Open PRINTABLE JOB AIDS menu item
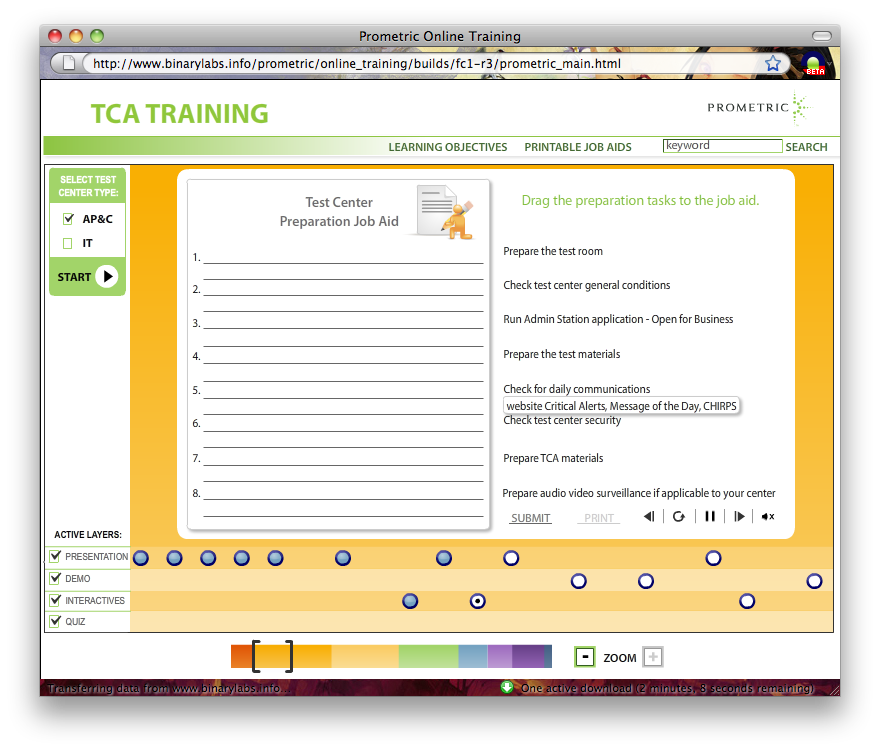The image size is (880, 751). (x=578, y=147)
